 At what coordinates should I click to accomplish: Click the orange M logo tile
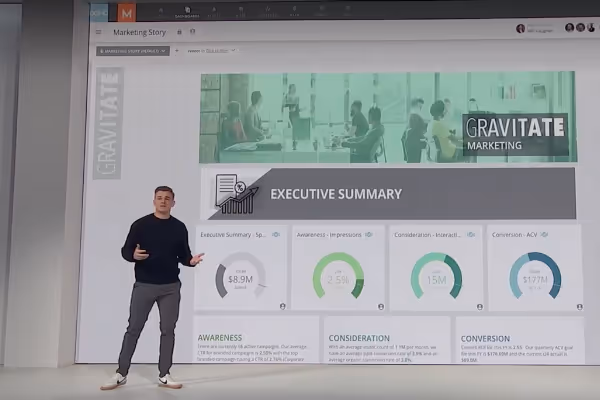[127, 13]
